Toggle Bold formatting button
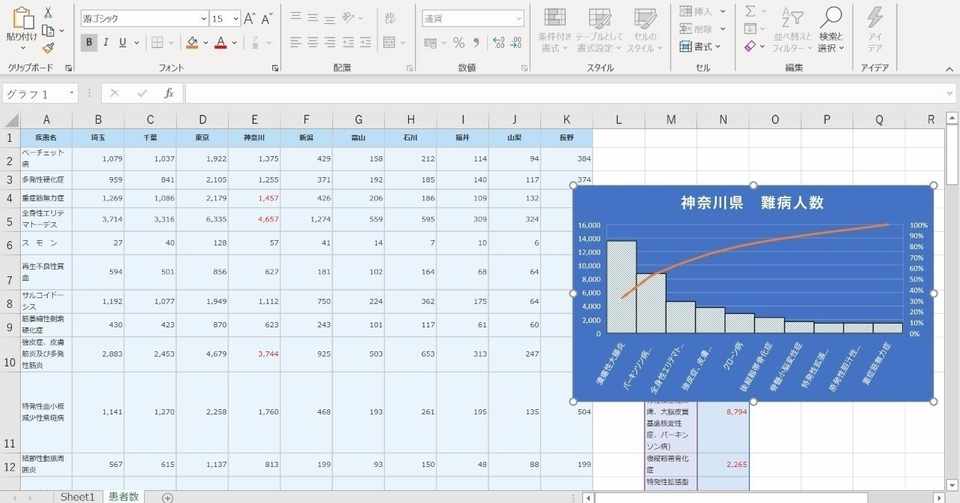The image size is (960, 503). click(x=89, y=42)
